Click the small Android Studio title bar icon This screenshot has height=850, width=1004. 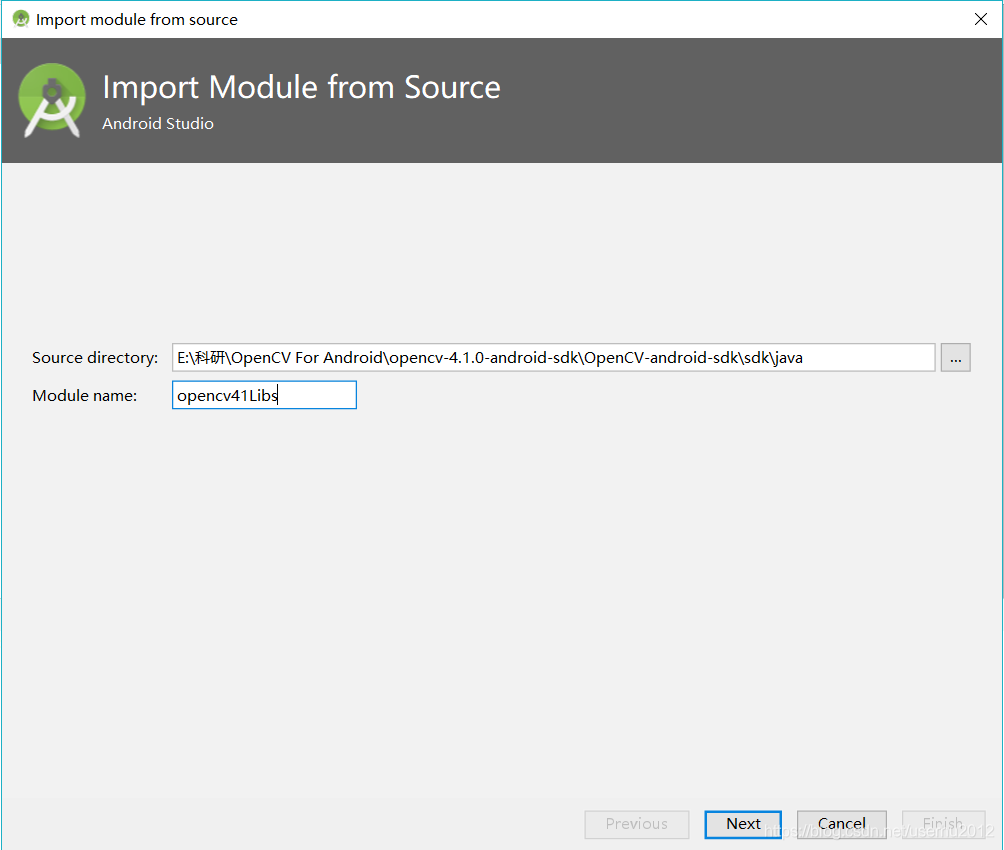tap(20, 19)
